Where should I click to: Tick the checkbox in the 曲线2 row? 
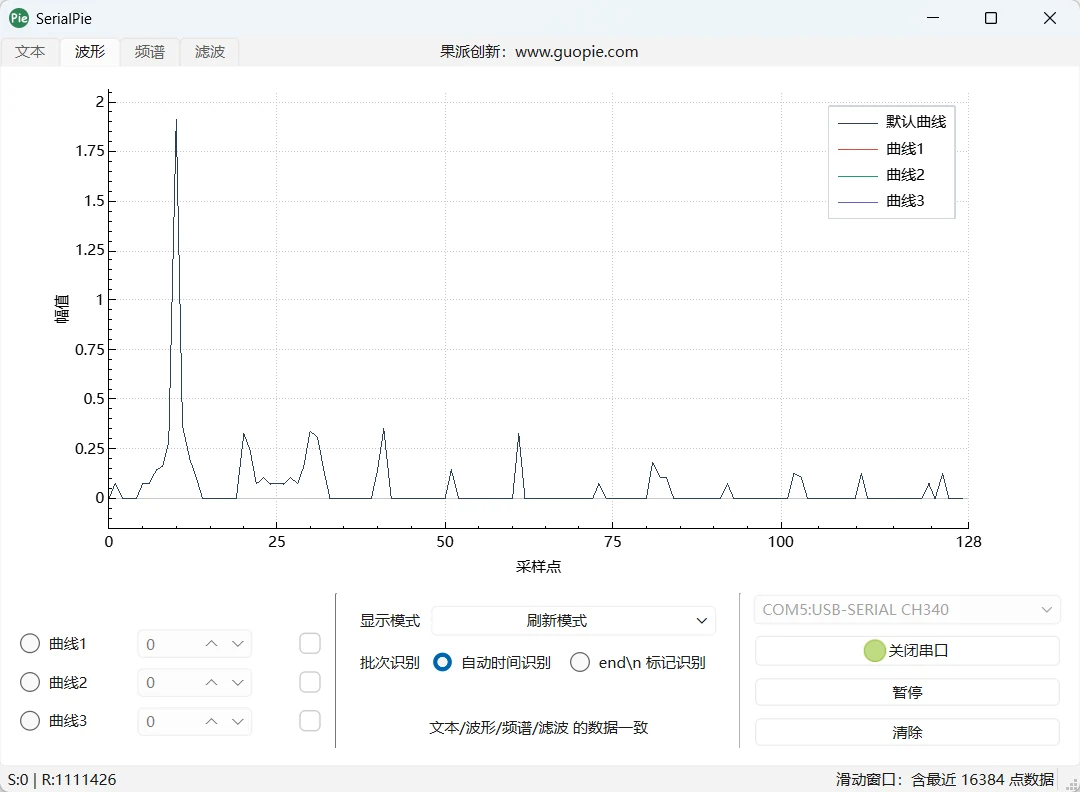click(310, 682)
